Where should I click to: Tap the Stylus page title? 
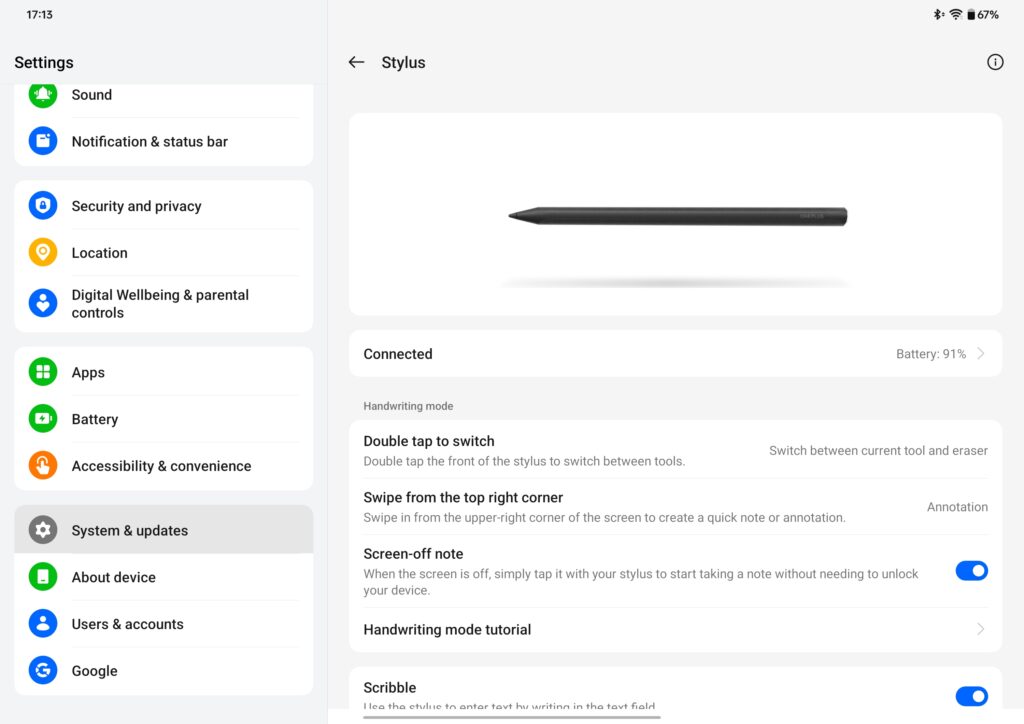403,63
